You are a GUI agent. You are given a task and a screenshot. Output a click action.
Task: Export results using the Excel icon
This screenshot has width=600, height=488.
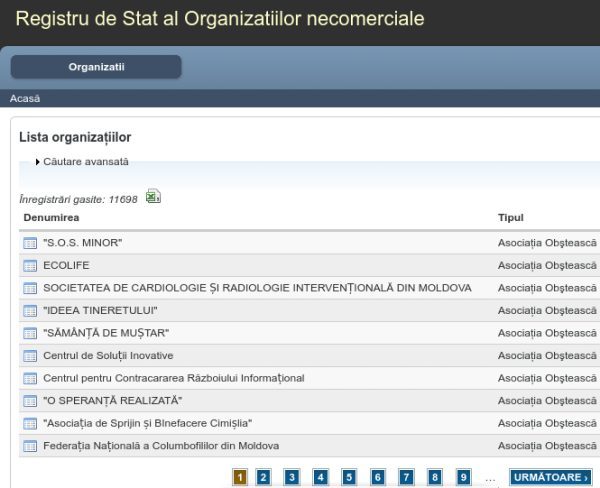coord(153,196)
